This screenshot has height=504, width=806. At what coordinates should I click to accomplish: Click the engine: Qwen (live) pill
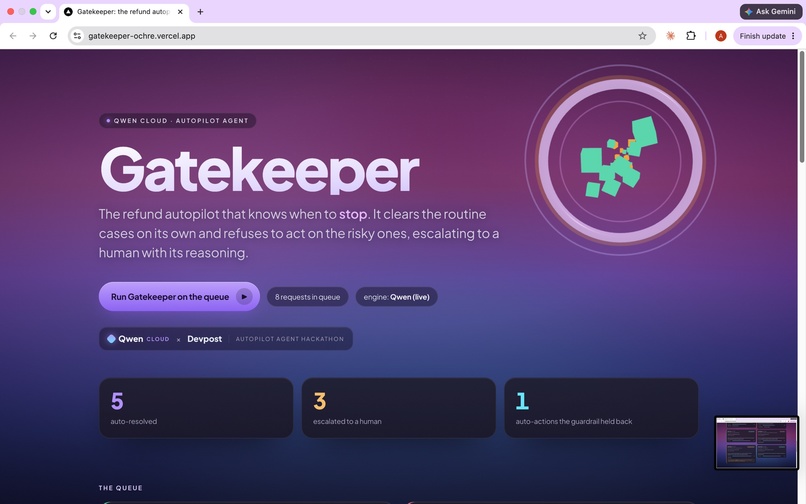(x=396, y=297)
